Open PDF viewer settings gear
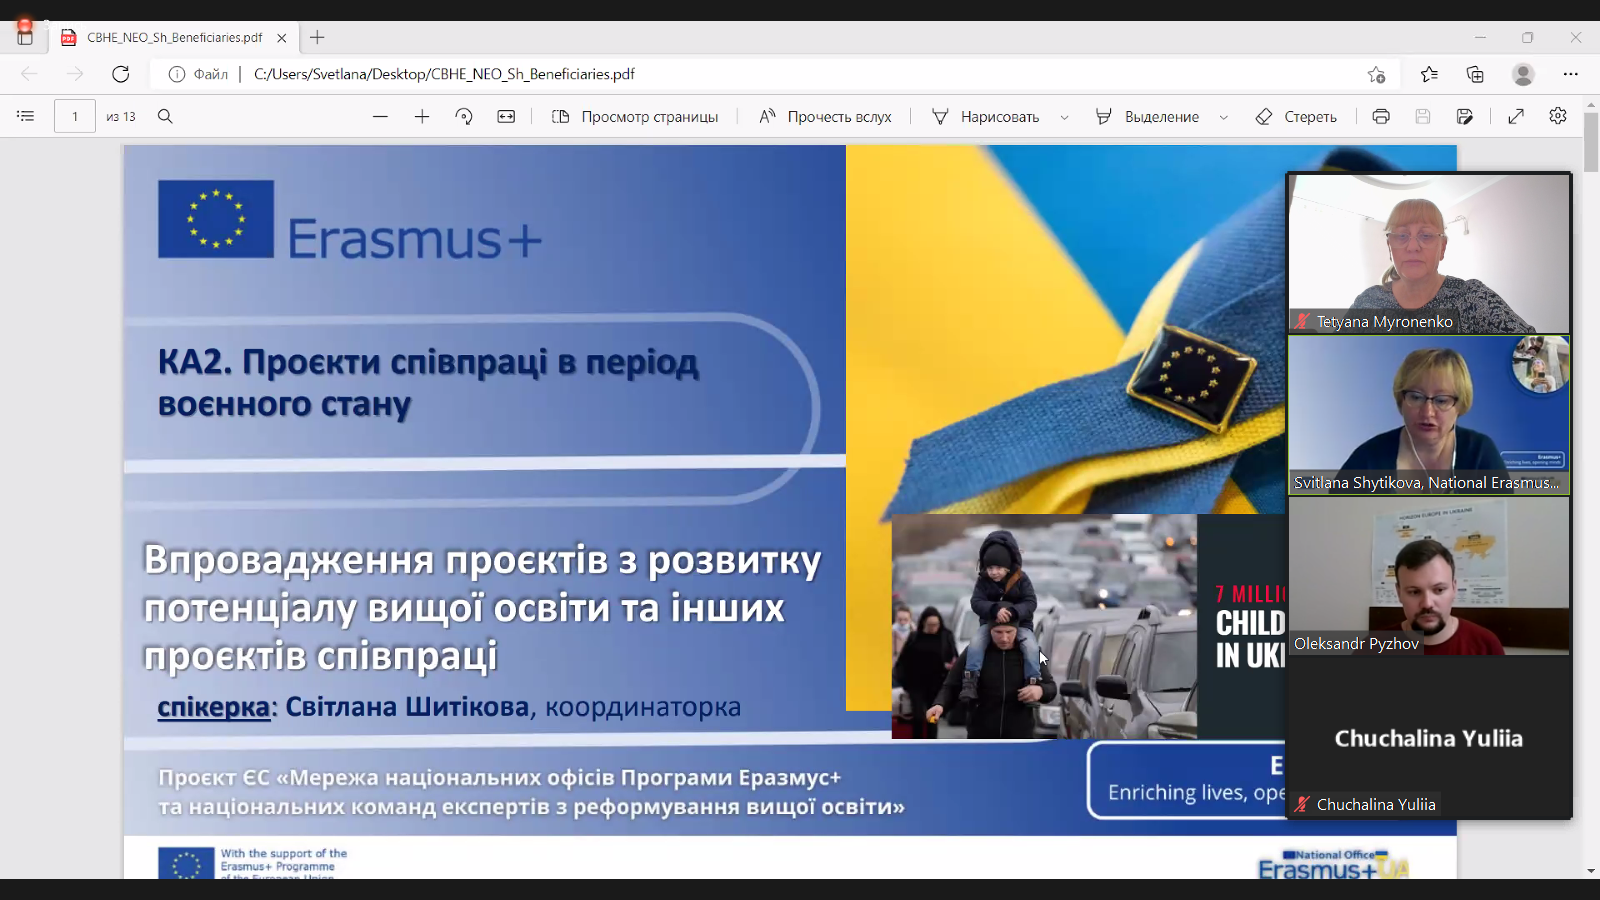1600x900 pixels. coord(1558,116)
